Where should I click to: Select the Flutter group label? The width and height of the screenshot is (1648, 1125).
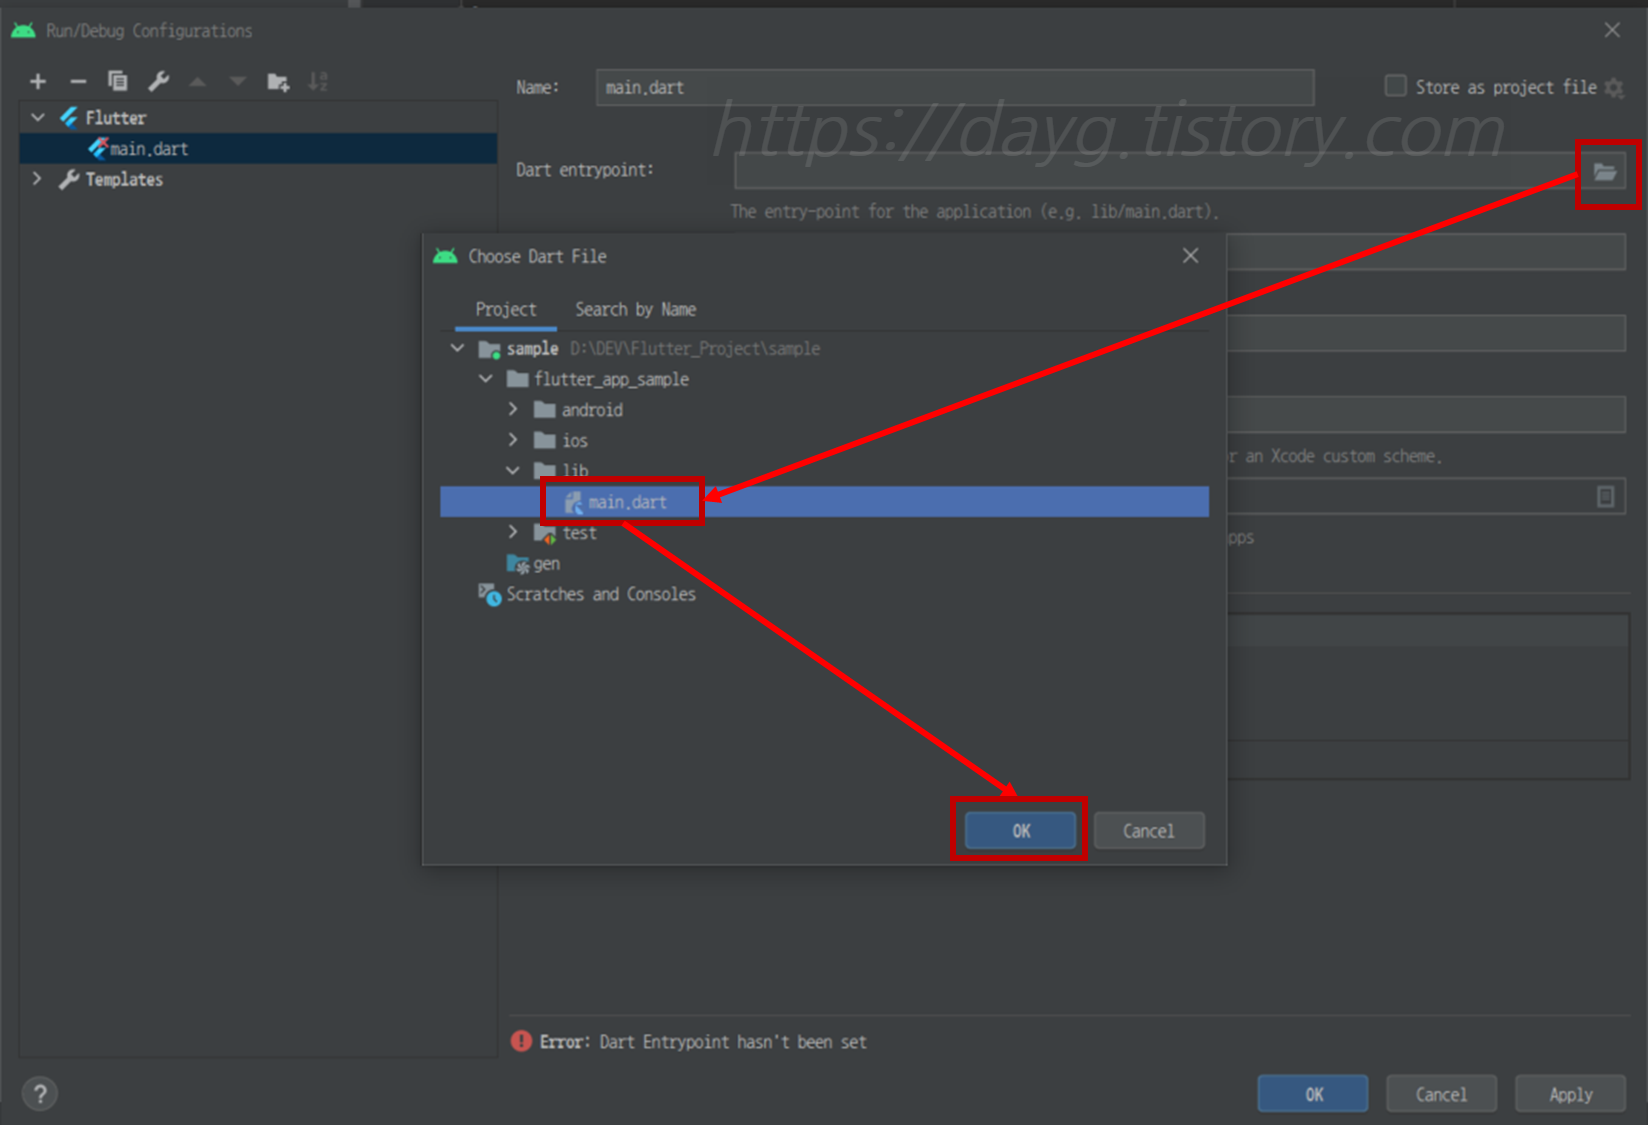[116, 118]
